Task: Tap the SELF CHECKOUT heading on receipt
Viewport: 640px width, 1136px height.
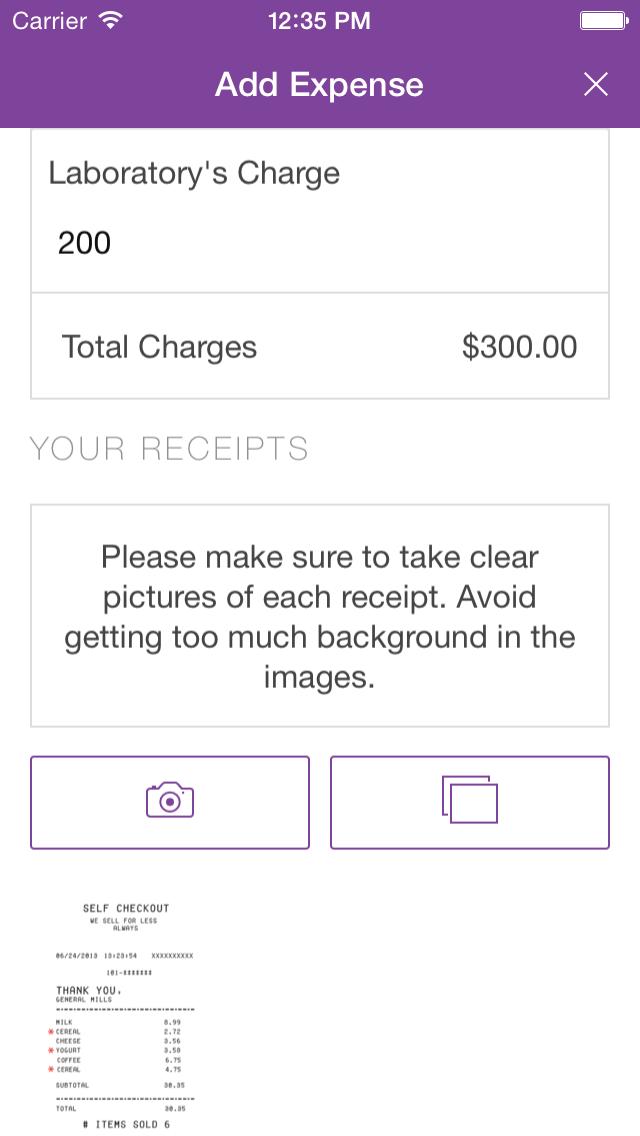Action: click(x=126, y=908)
